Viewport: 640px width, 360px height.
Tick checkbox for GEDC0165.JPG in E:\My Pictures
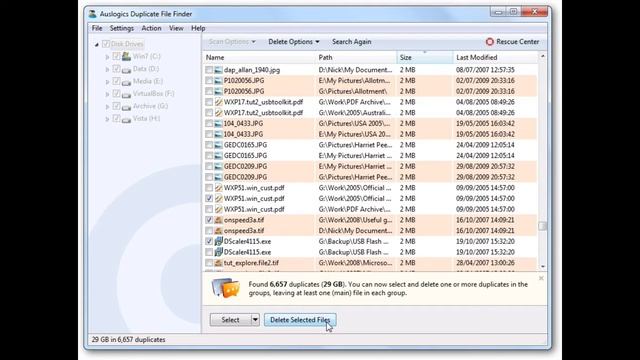(x=209, y=156)
